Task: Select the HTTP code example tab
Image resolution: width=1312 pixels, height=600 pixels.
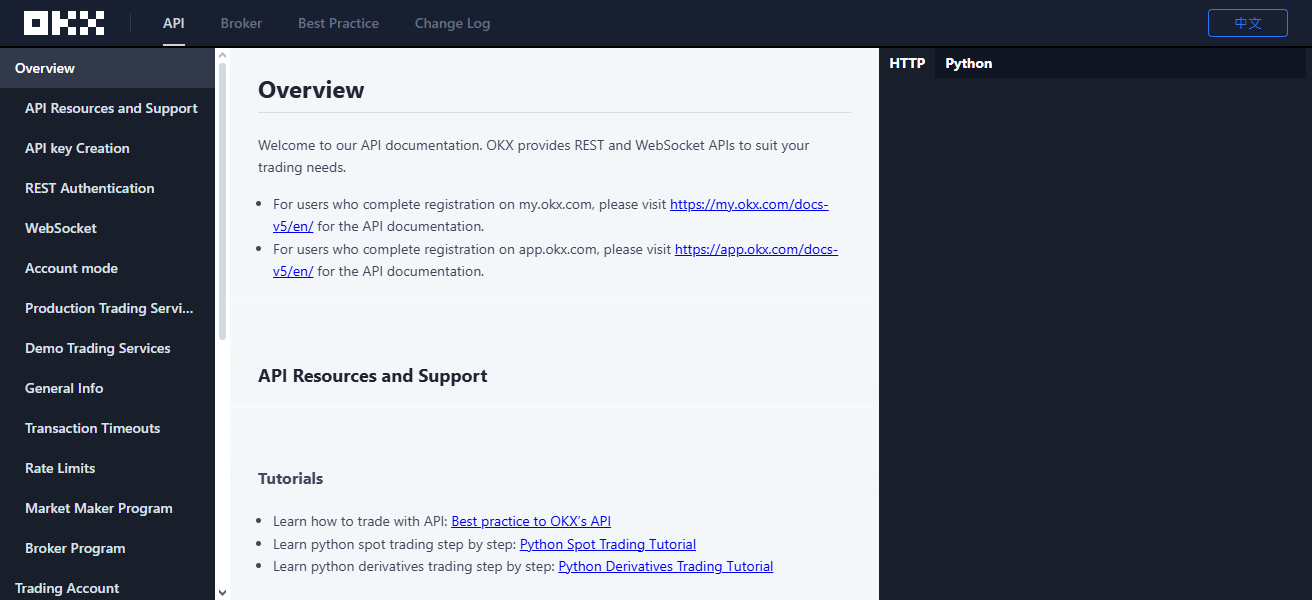Action: click(907, 62)
